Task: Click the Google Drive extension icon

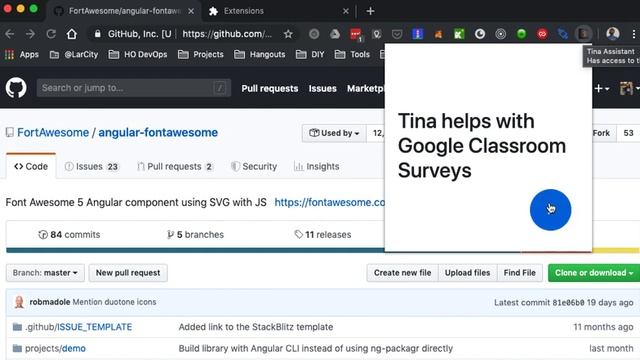Action: (335, 34)
